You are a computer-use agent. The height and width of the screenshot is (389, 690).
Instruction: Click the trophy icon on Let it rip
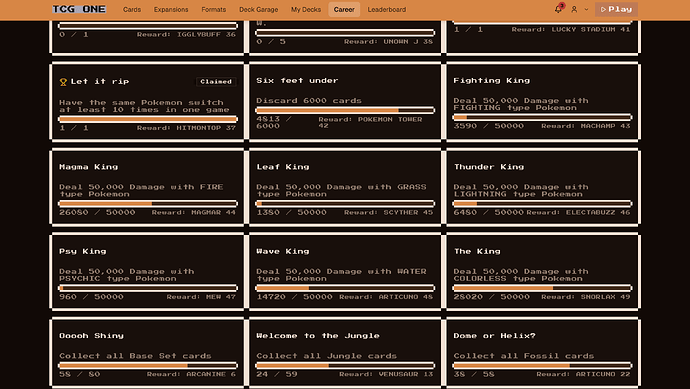[63, 82]
